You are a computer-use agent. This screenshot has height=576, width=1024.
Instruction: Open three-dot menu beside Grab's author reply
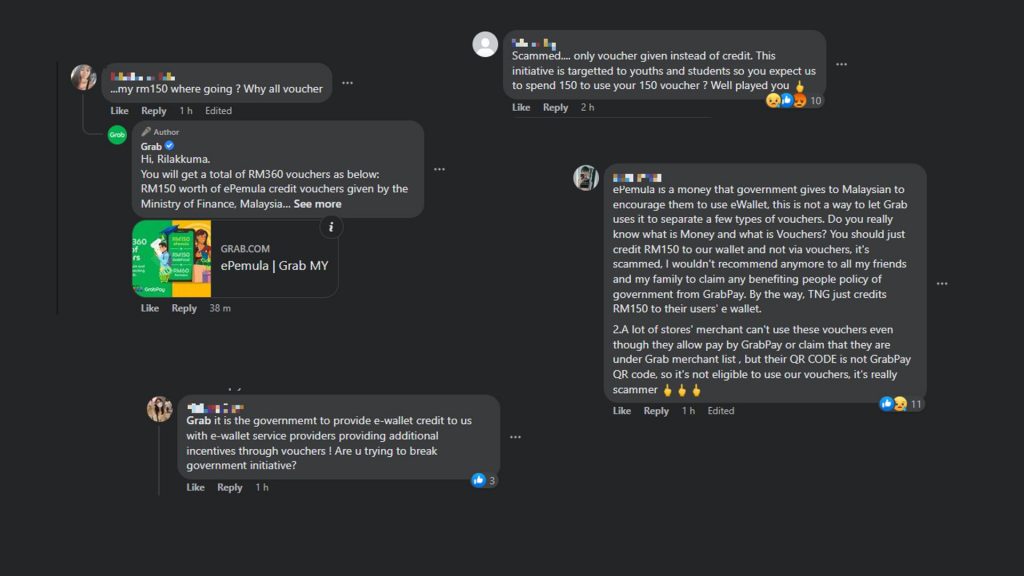(x=439, y=170)
